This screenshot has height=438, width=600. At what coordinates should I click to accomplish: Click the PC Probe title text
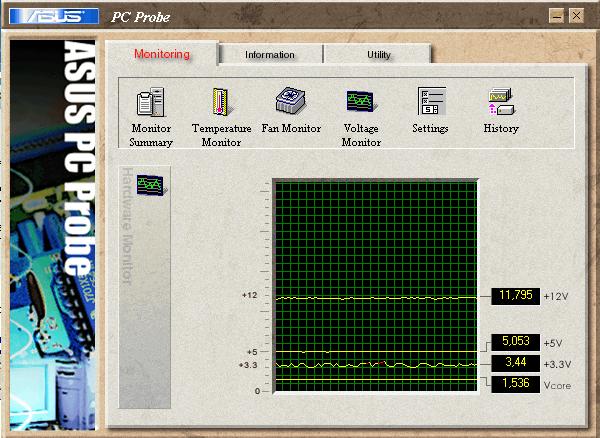click(140, 17)
